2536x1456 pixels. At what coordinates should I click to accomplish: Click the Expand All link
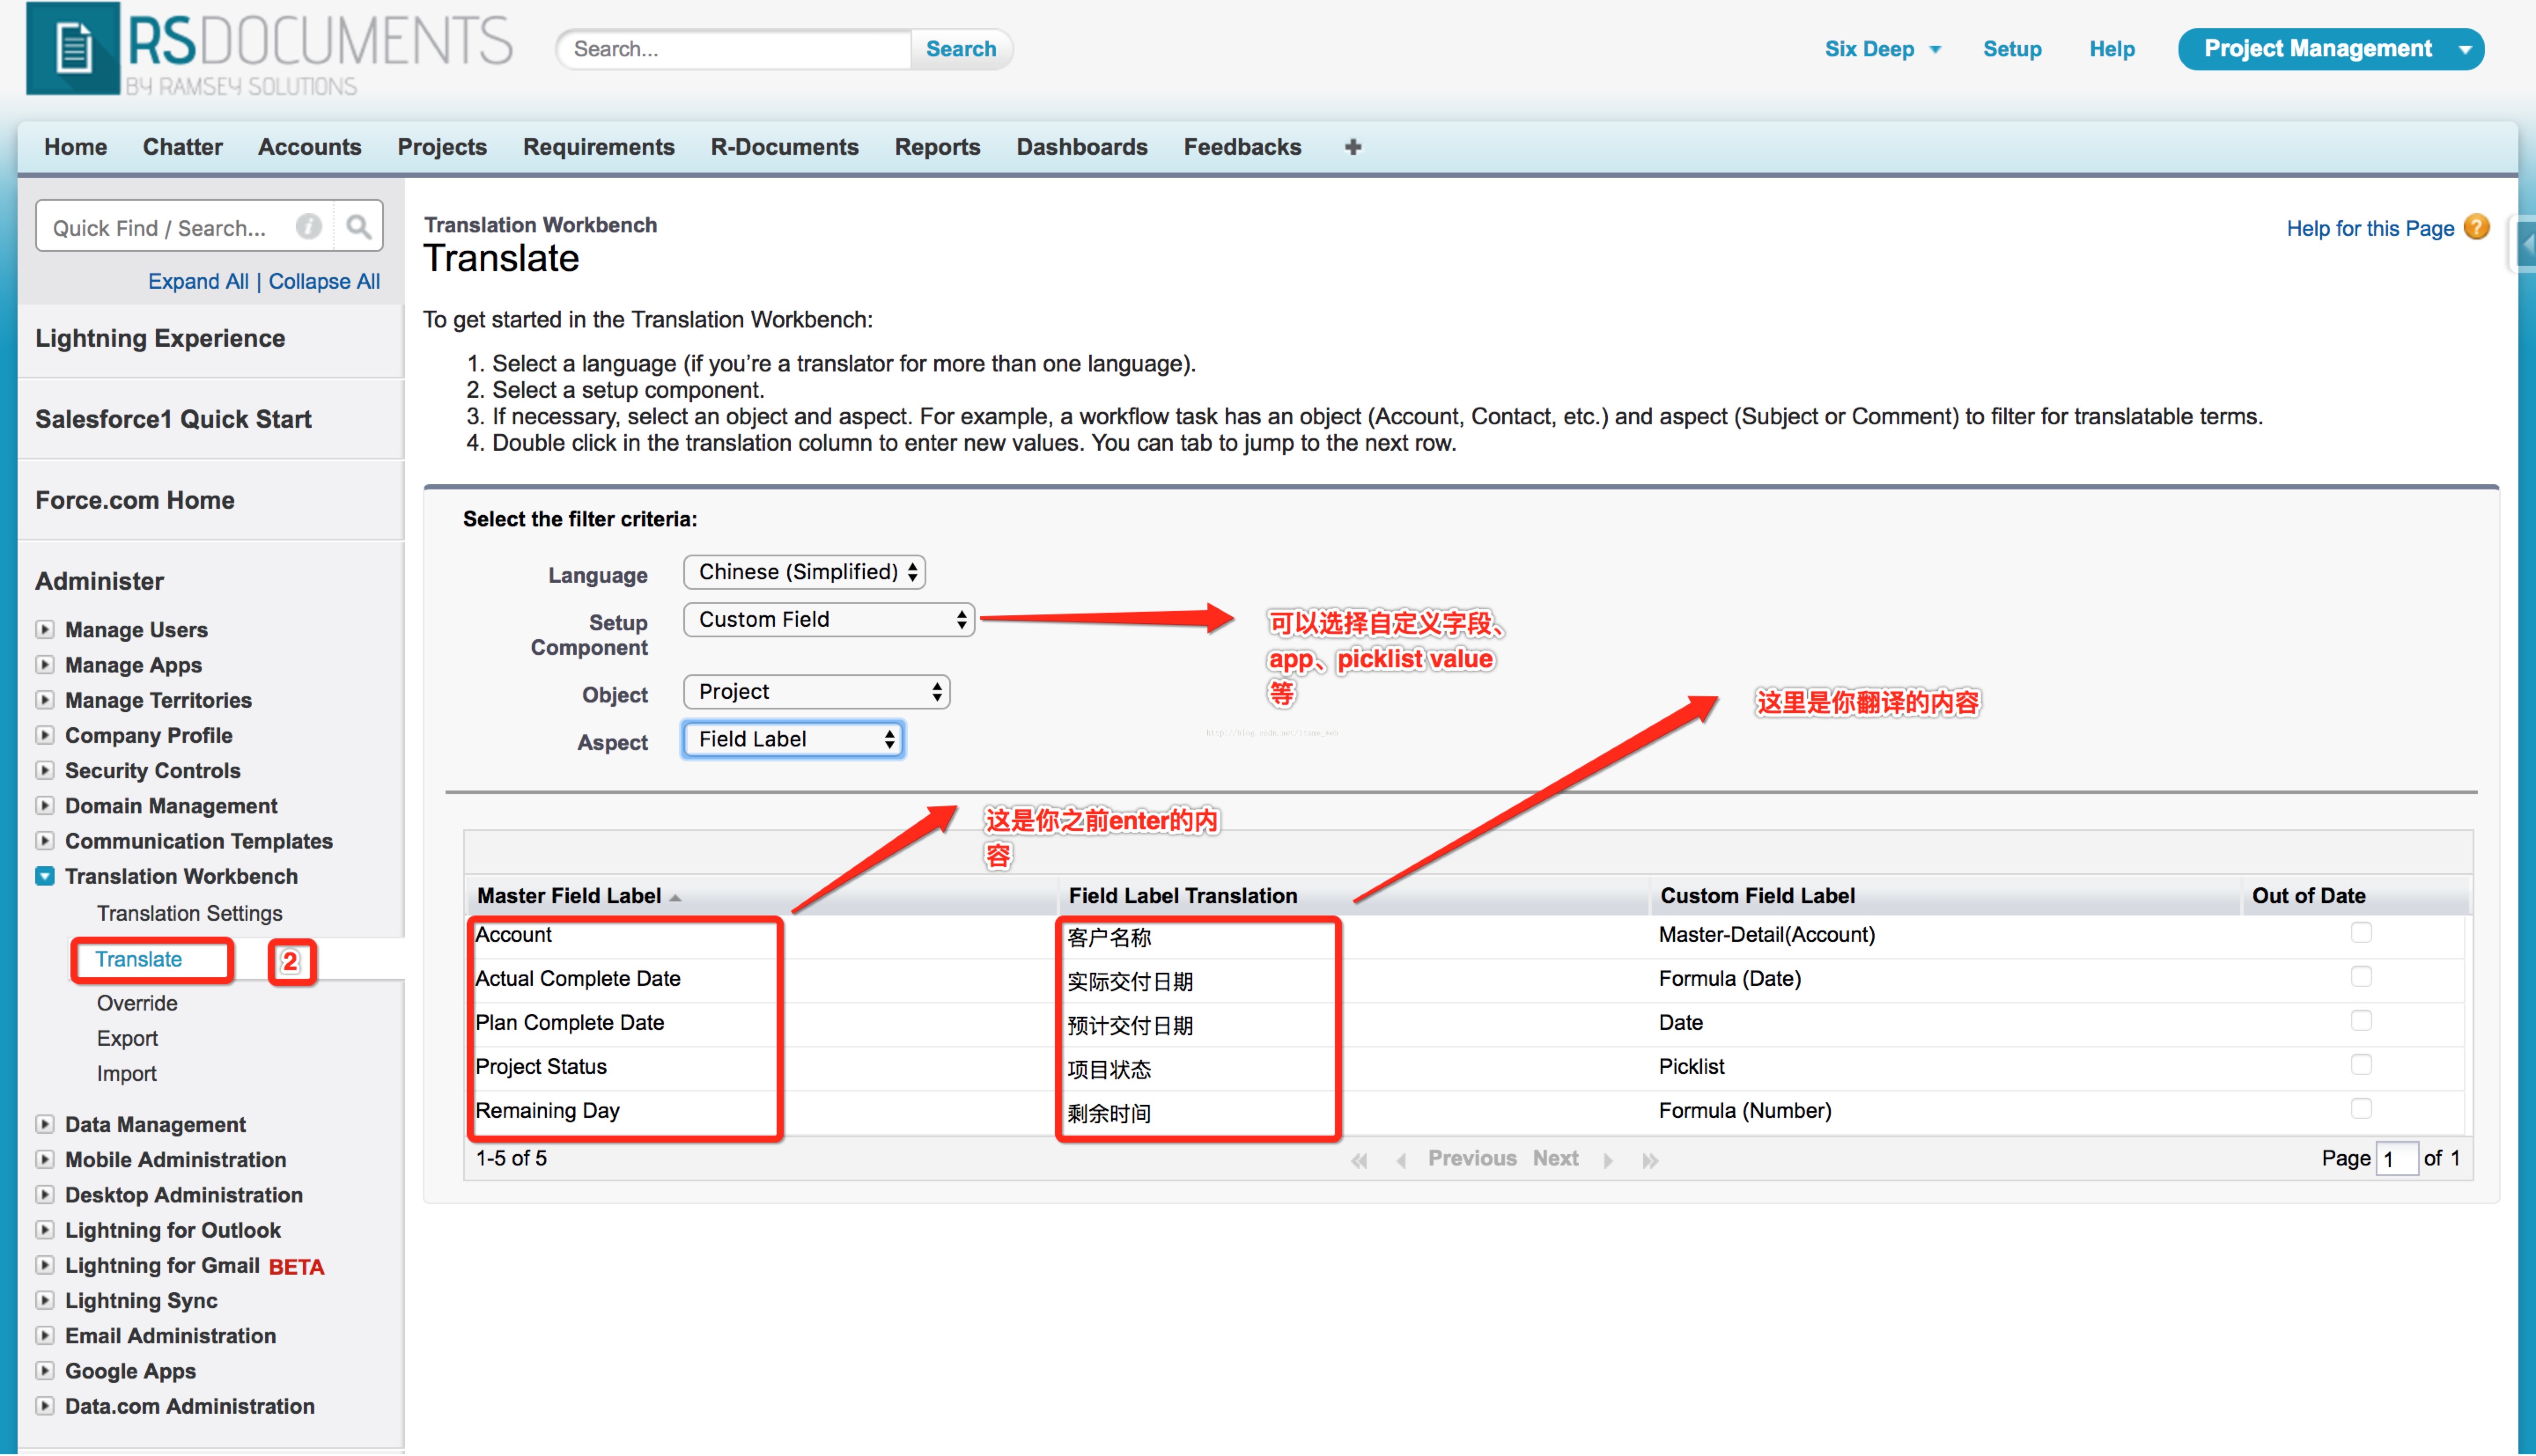[198, 281]
